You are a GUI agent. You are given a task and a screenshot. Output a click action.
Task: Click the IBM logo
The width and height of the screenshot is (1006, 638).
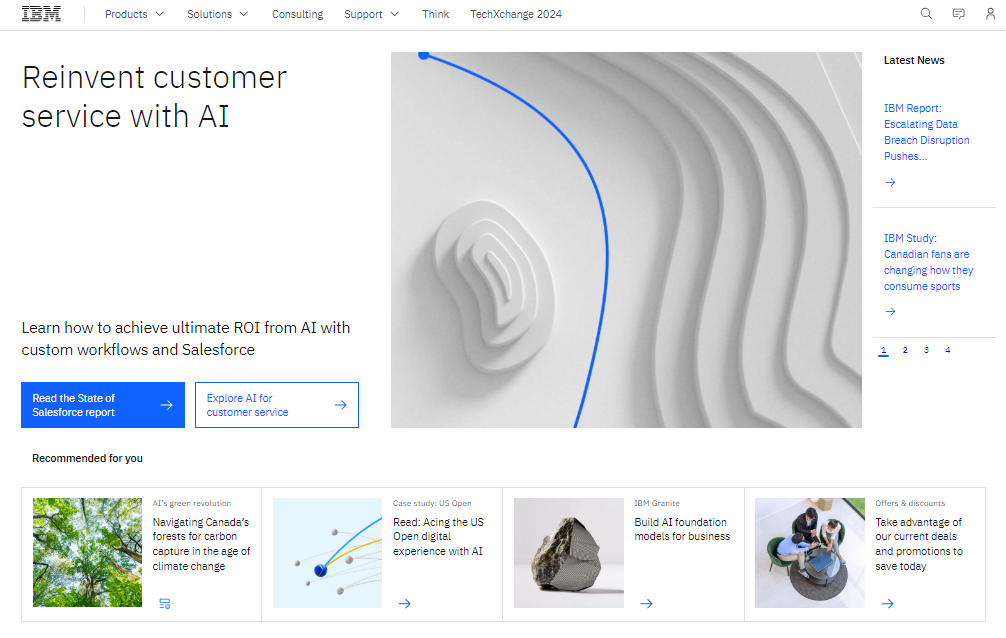pyautogui.click(x=41, y=13)
